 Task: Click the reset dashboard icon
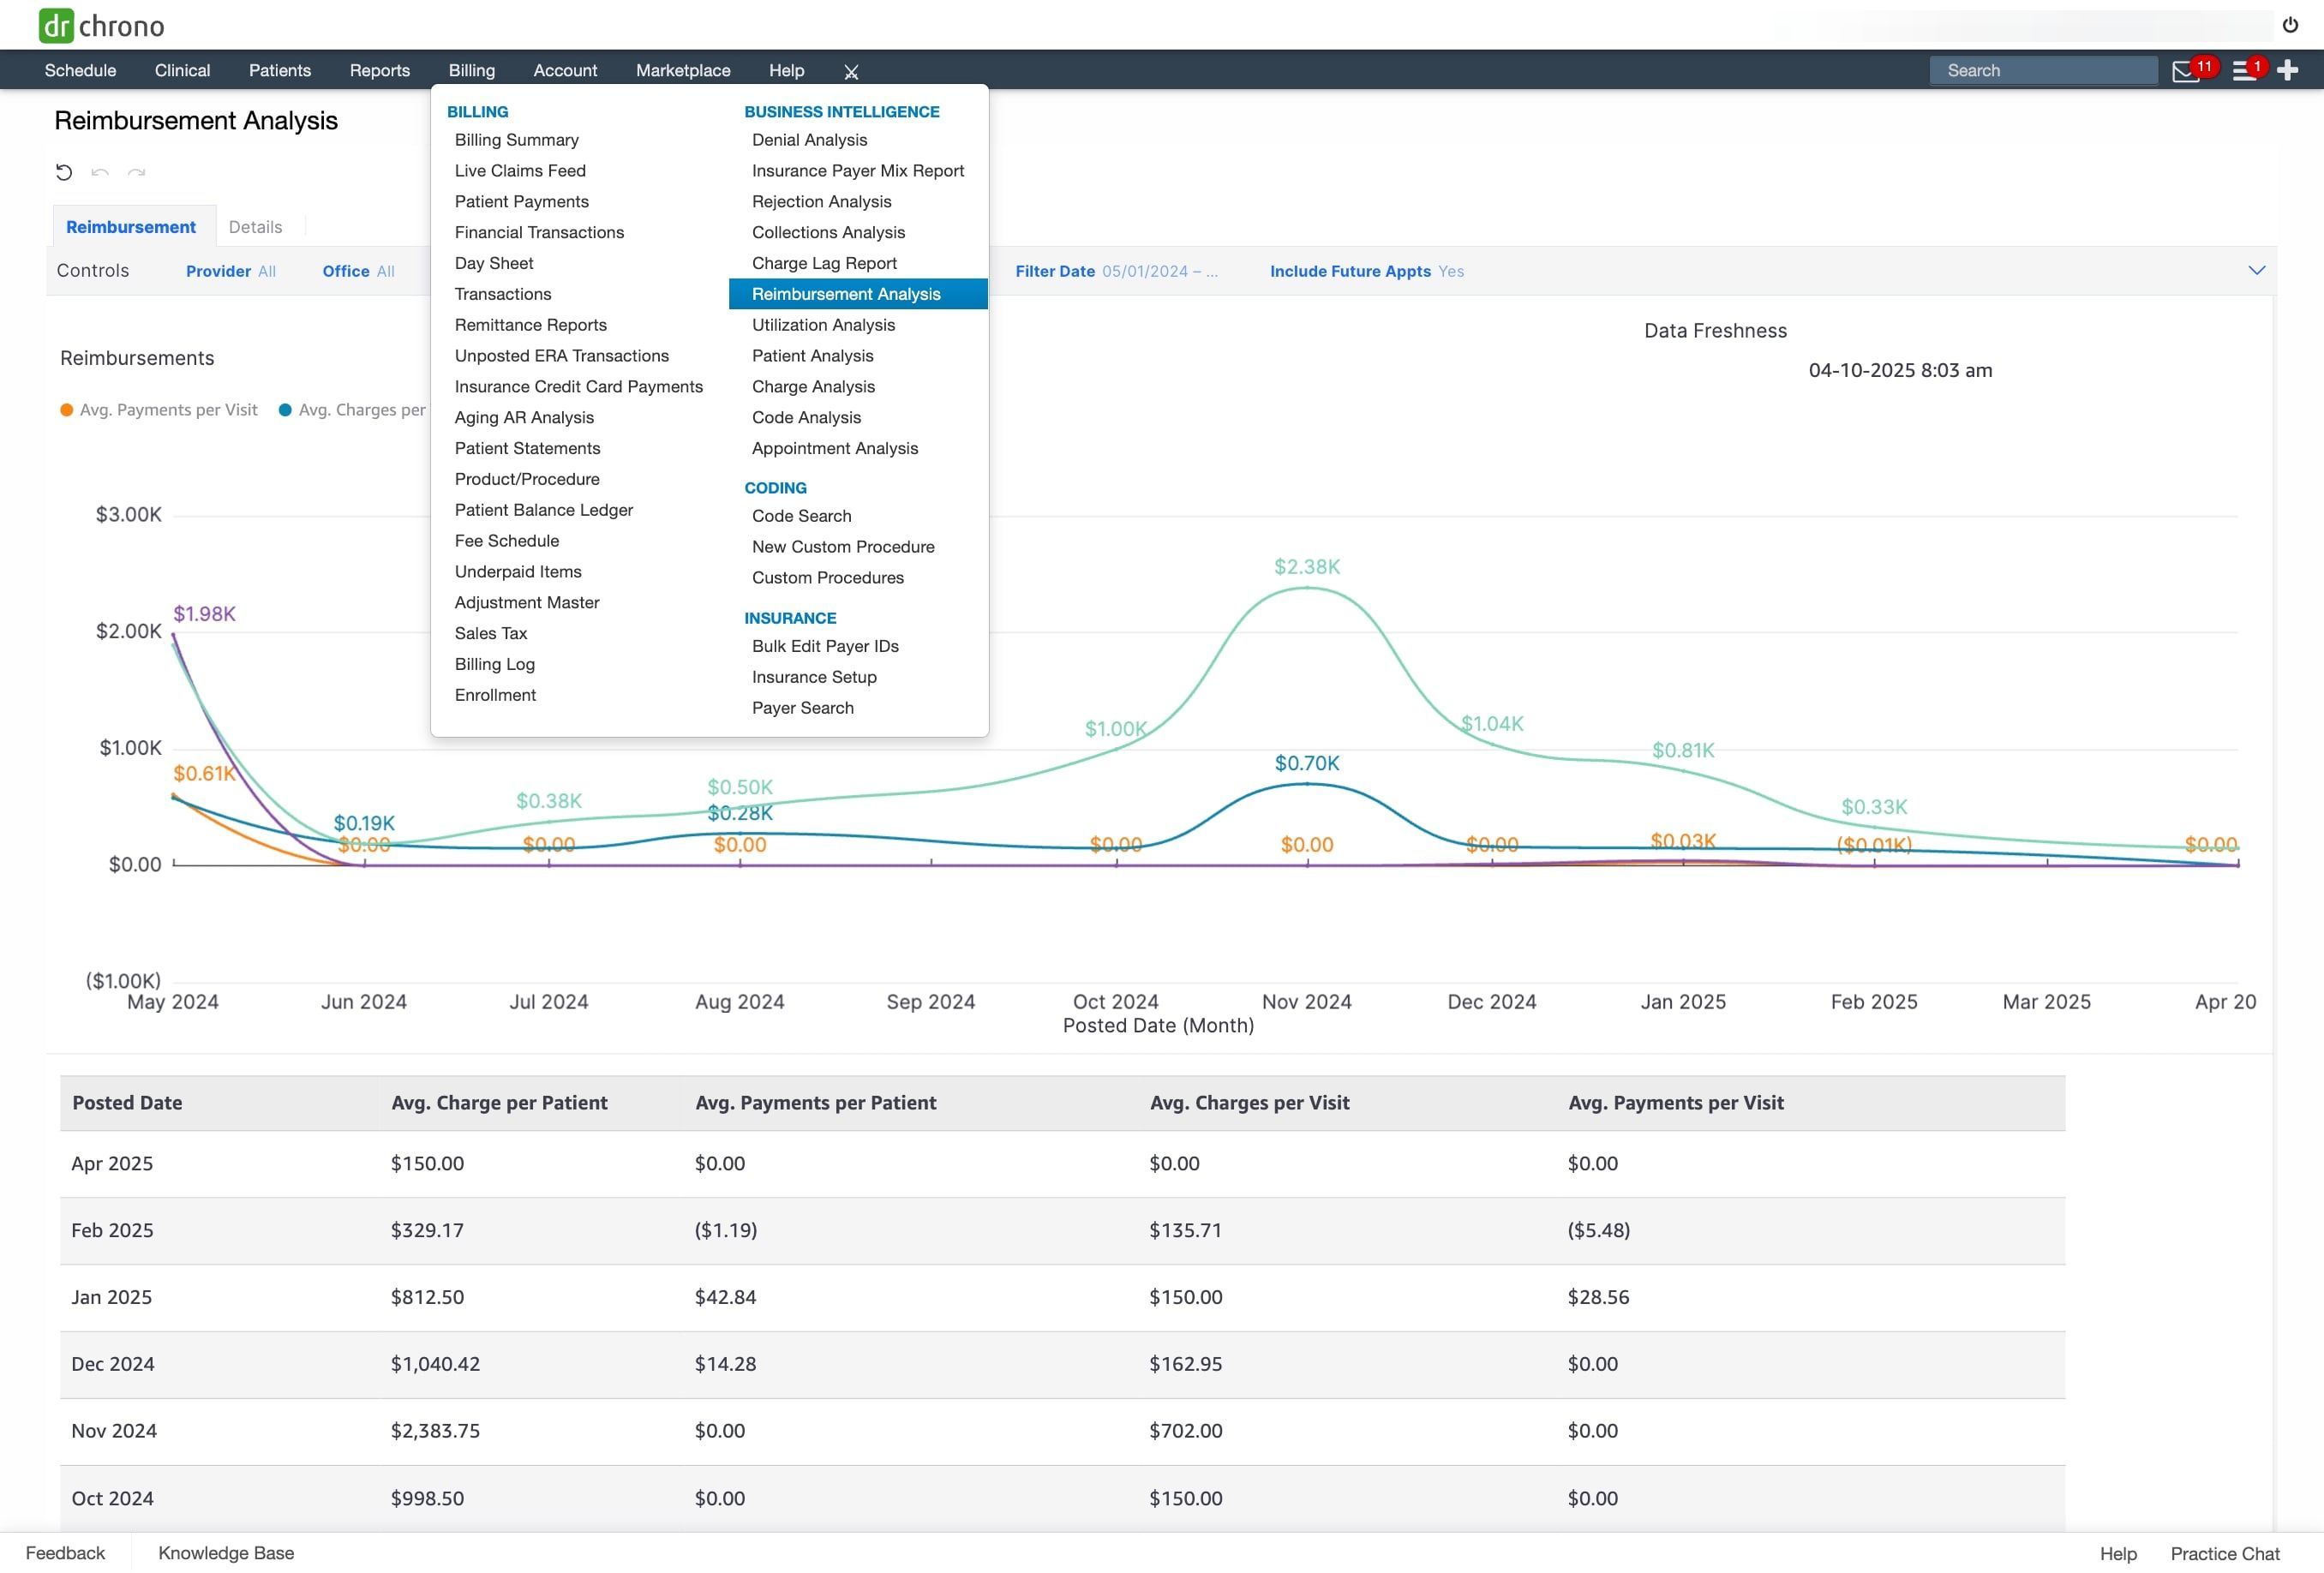(x=64, y=172)
